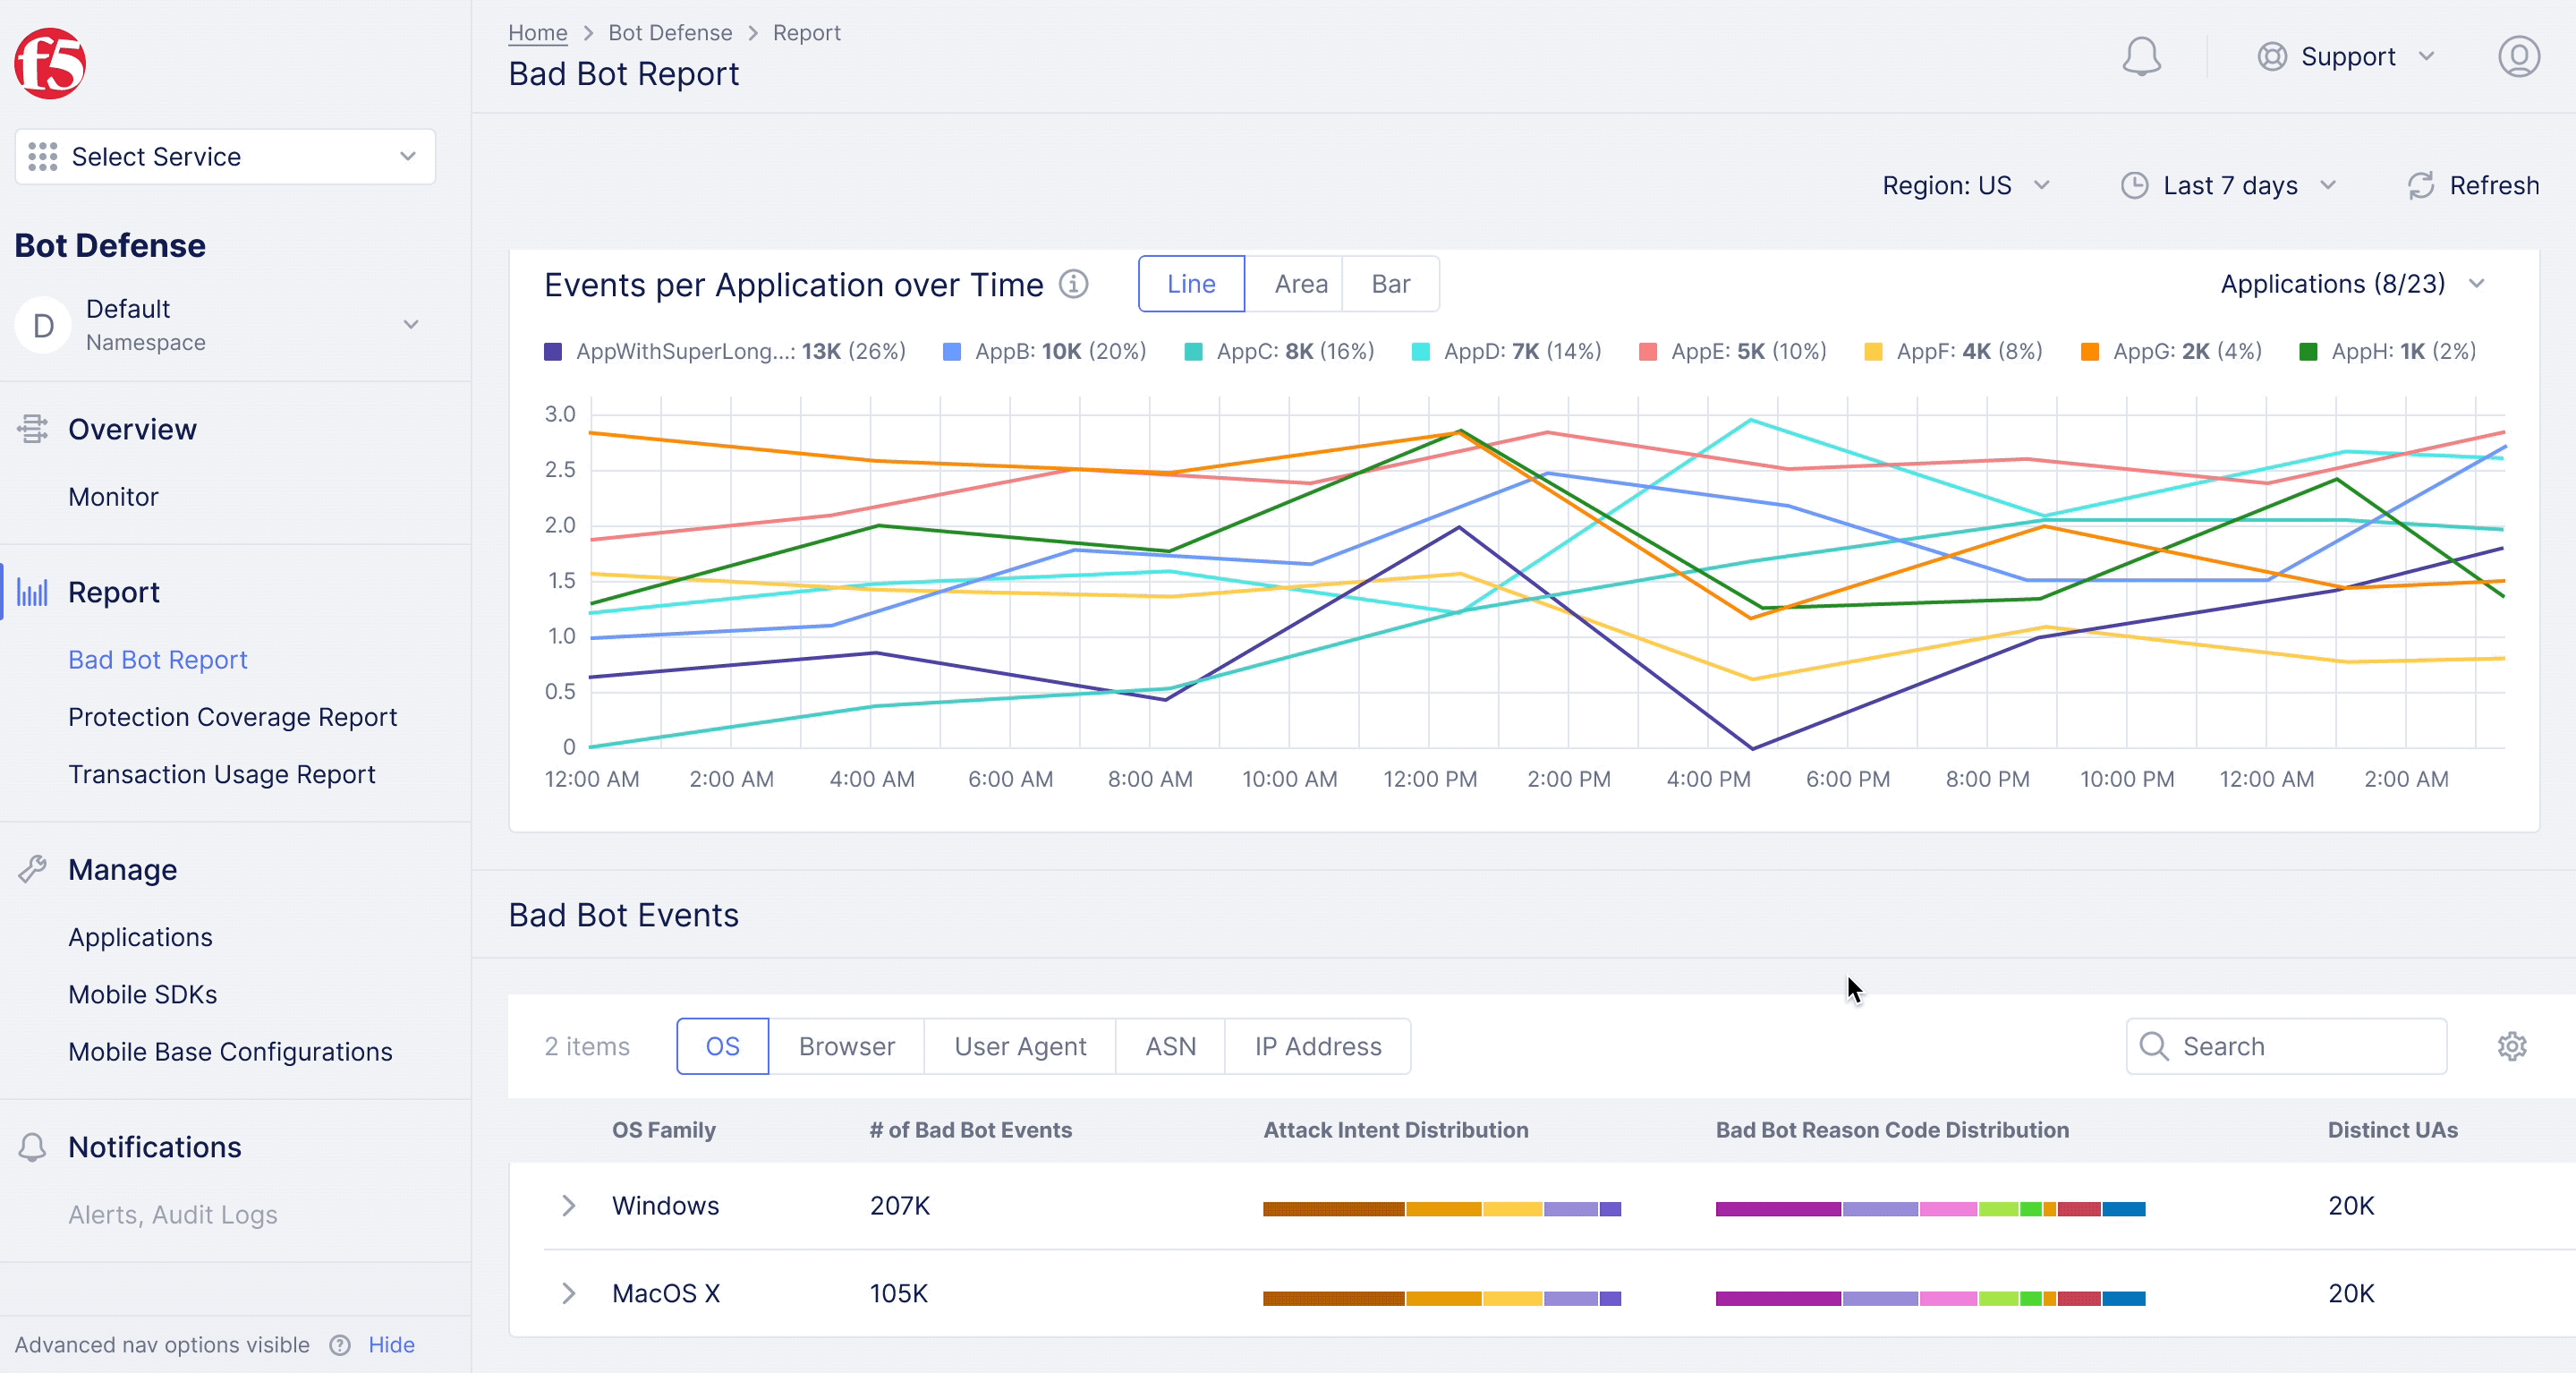Click the Refresh arrows icon
Screen dimensions: 2576x1373
[x=2420, y=186]
